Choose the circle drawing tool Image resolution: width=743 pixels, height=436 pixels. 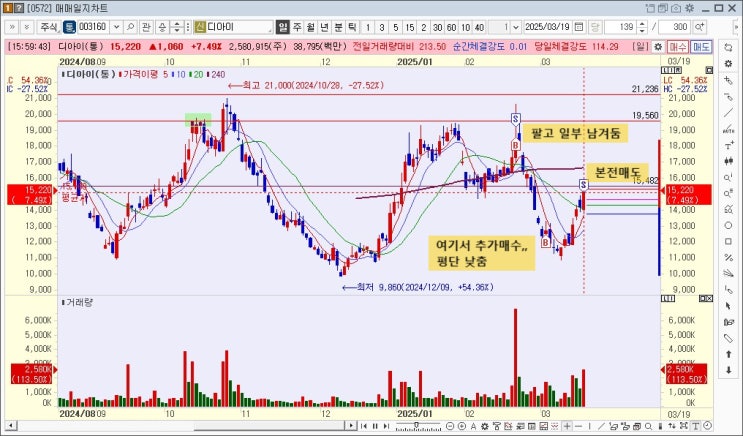click(729, 225)
